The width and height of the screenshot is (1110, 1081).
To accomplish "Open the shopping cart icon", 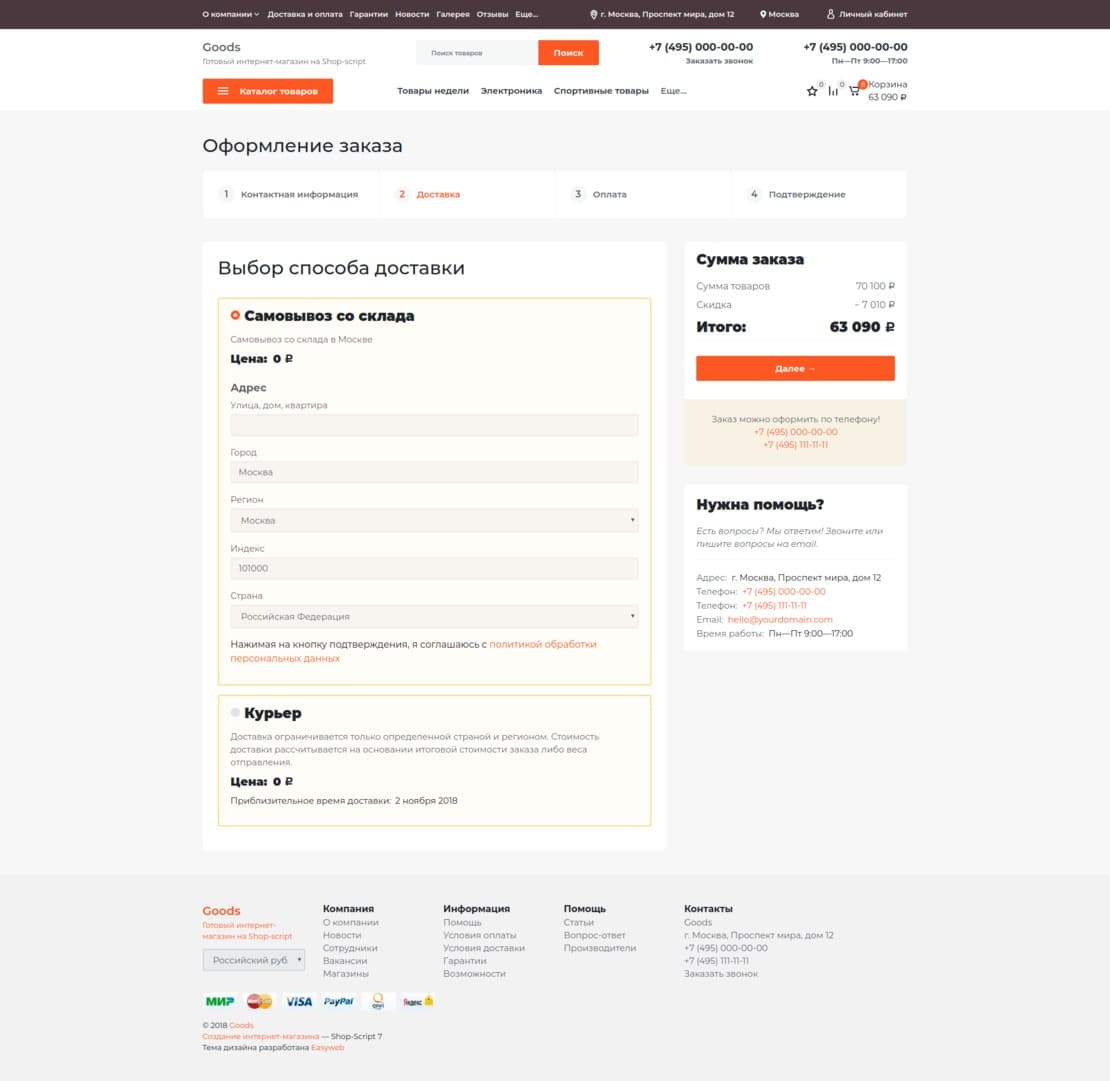I will pos(854,91).
